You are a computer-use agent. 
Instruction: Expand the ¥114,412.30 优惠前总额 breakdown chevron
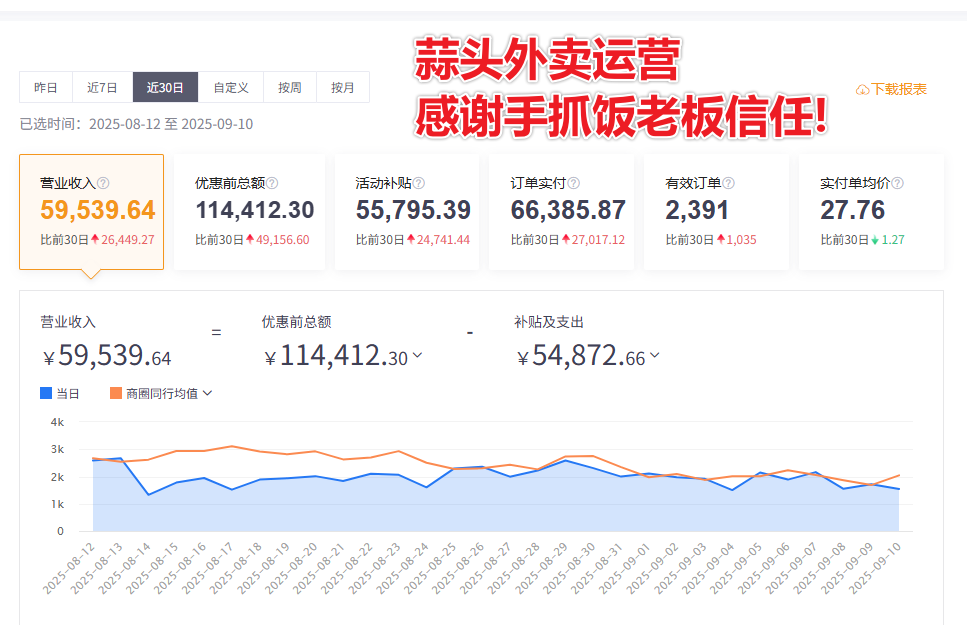coord(418,355)
